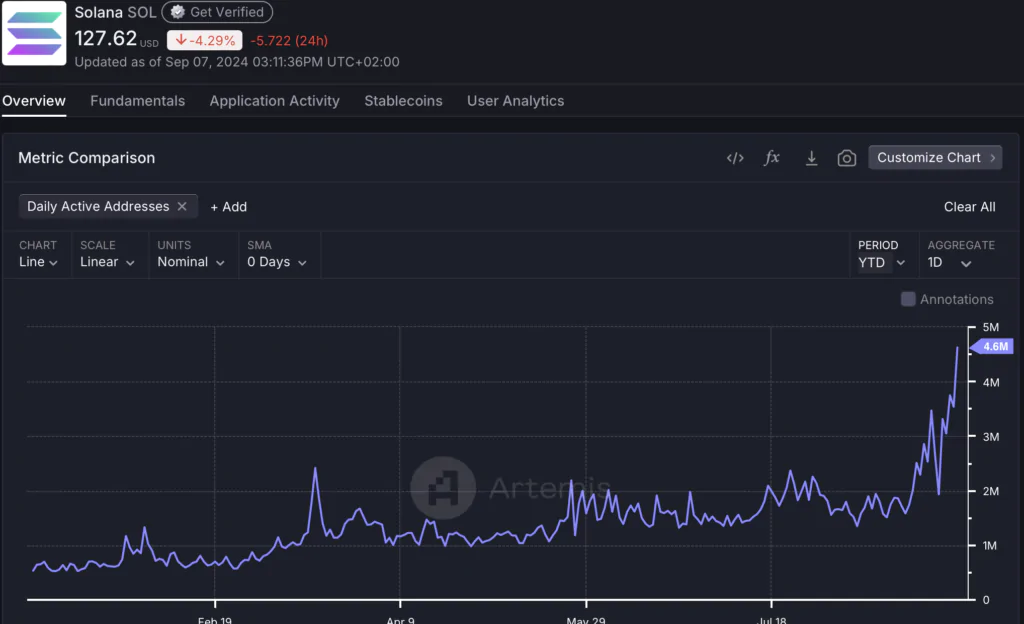Click the Solana SOL name text

pos(115,12)
